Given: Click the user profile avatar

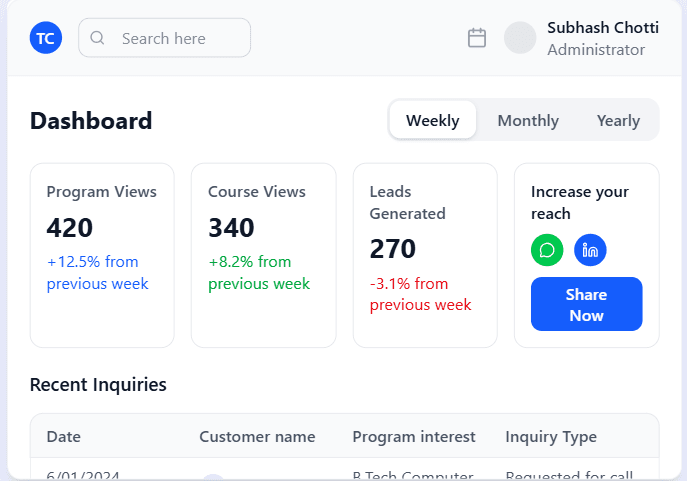Looking at the screenshot, I should coord(520,38).
